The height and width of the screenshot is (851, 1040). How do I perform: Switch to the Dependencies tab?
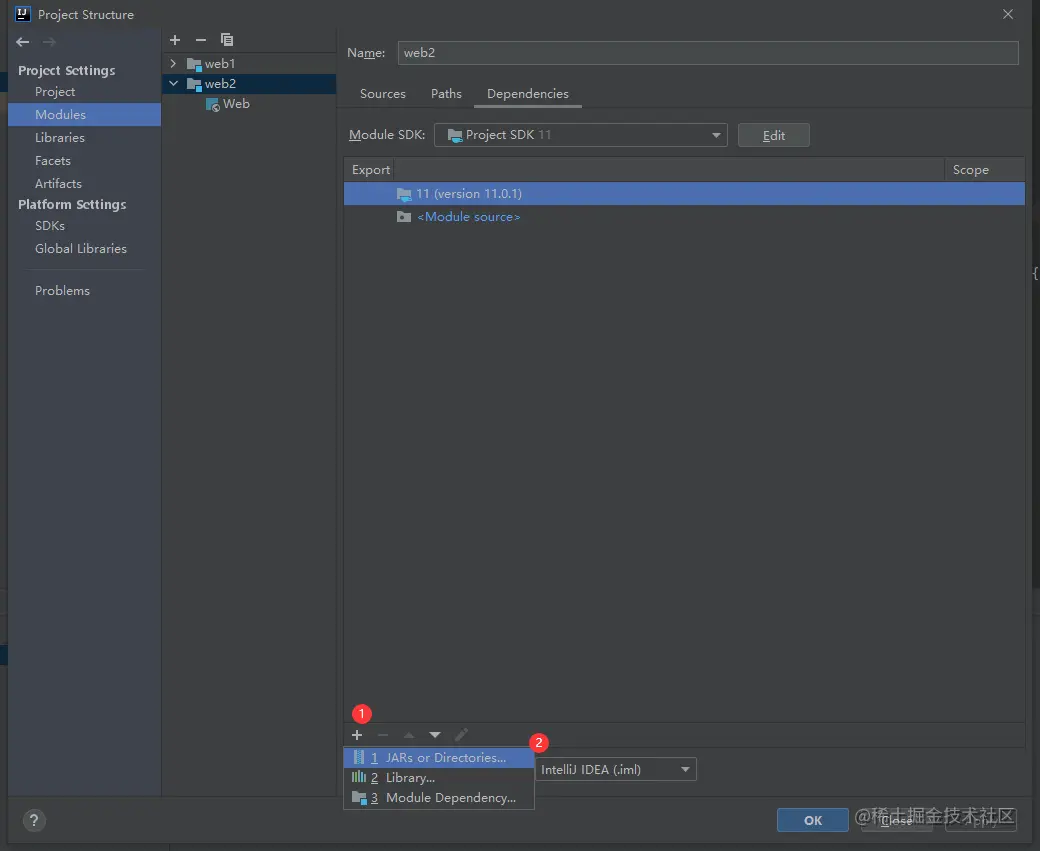pos(528,94)
